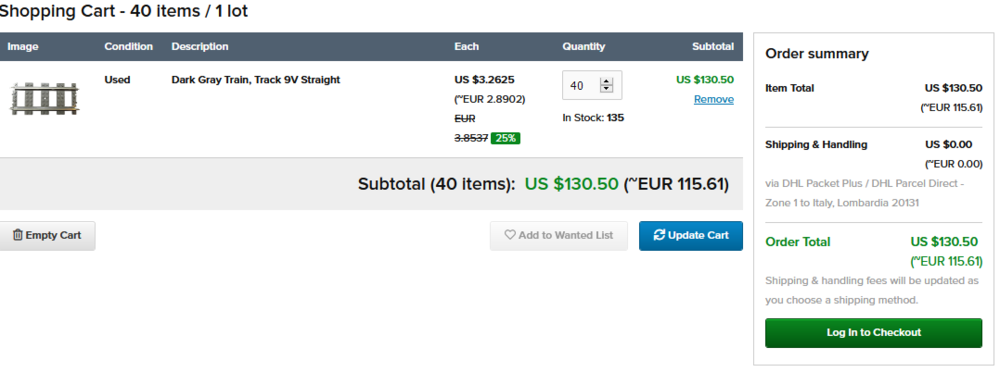Open the train track thumbnail image
This screenshot has height=372, width=1000.
[x=45, y=99]
